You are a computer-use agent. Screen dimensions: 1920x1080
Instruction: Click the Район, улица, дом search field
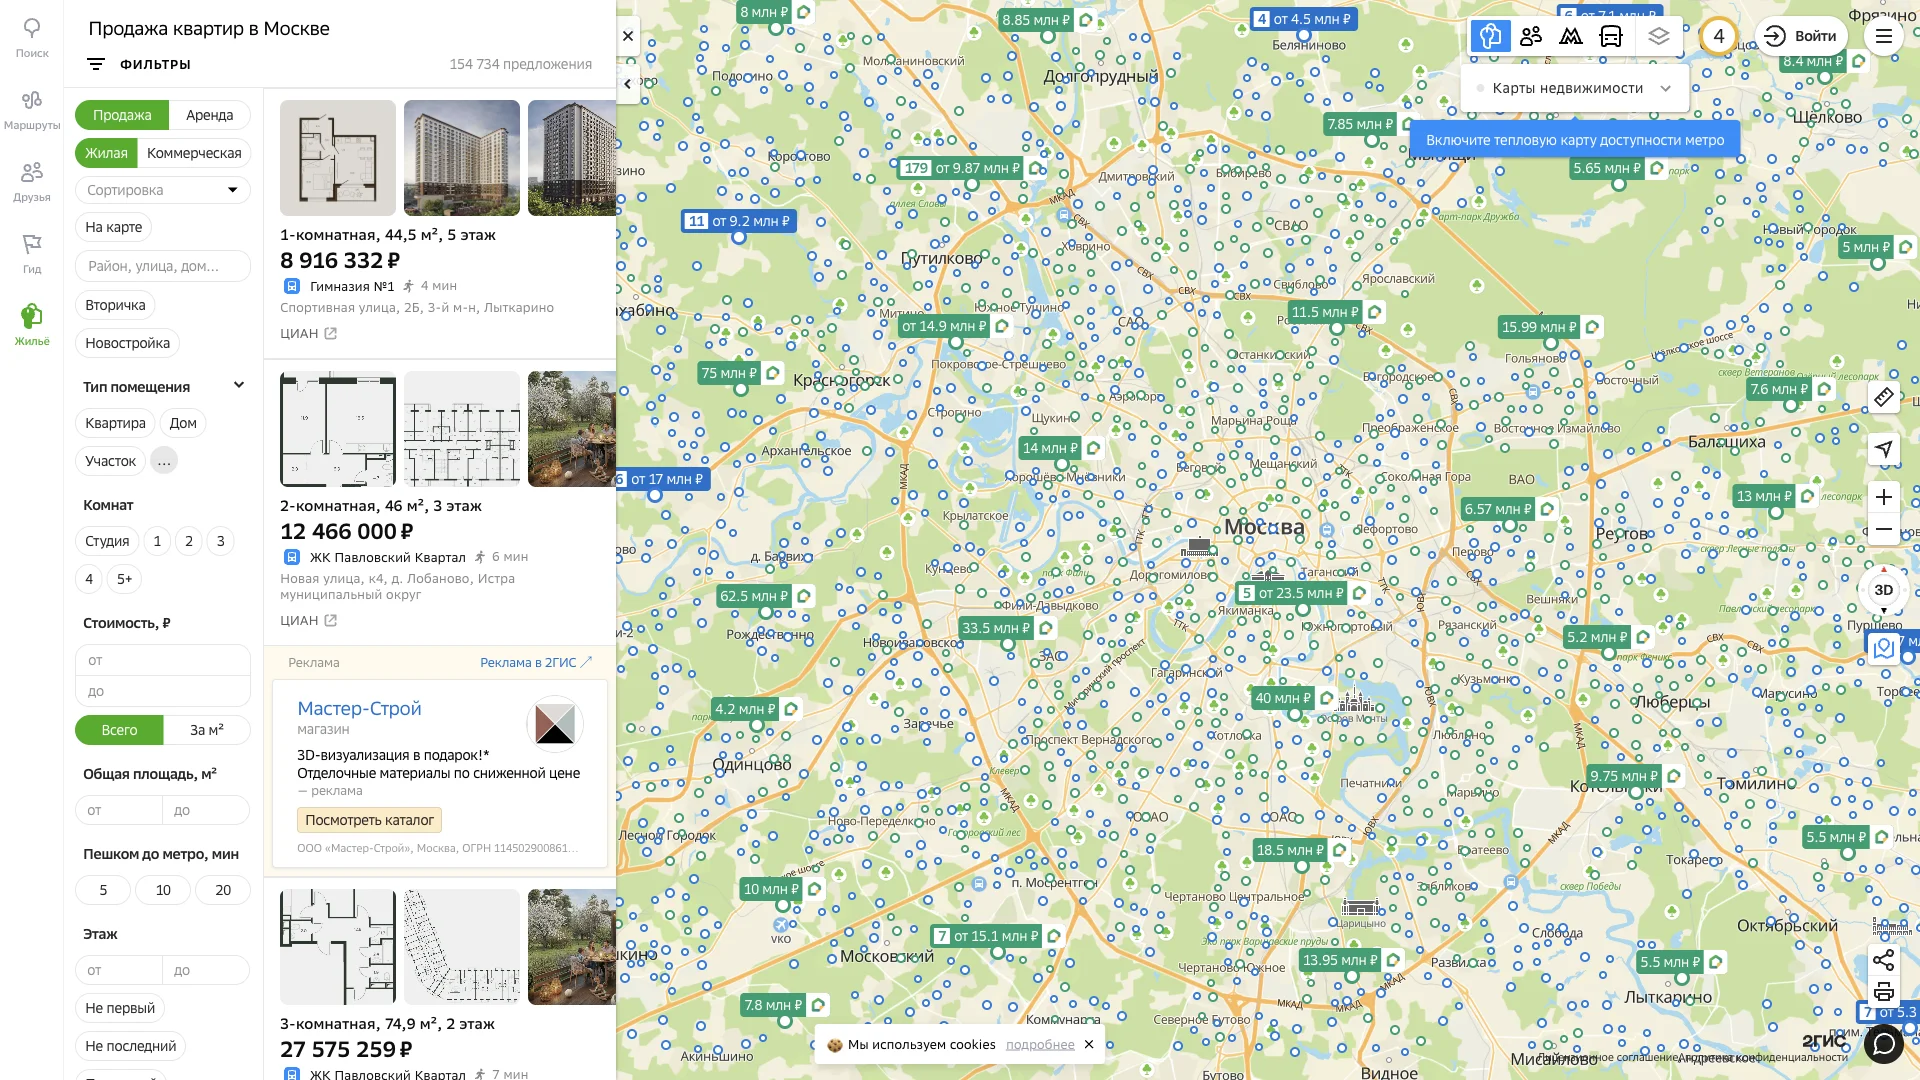[163, 266]
